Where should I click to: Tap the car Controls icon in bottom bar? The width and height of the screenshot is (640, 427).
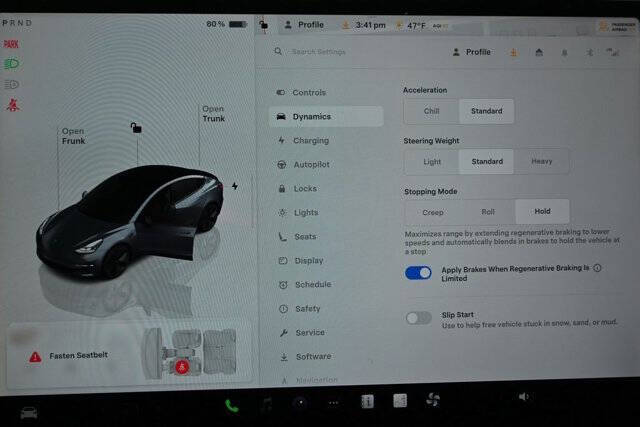click(x=29, y=413)
